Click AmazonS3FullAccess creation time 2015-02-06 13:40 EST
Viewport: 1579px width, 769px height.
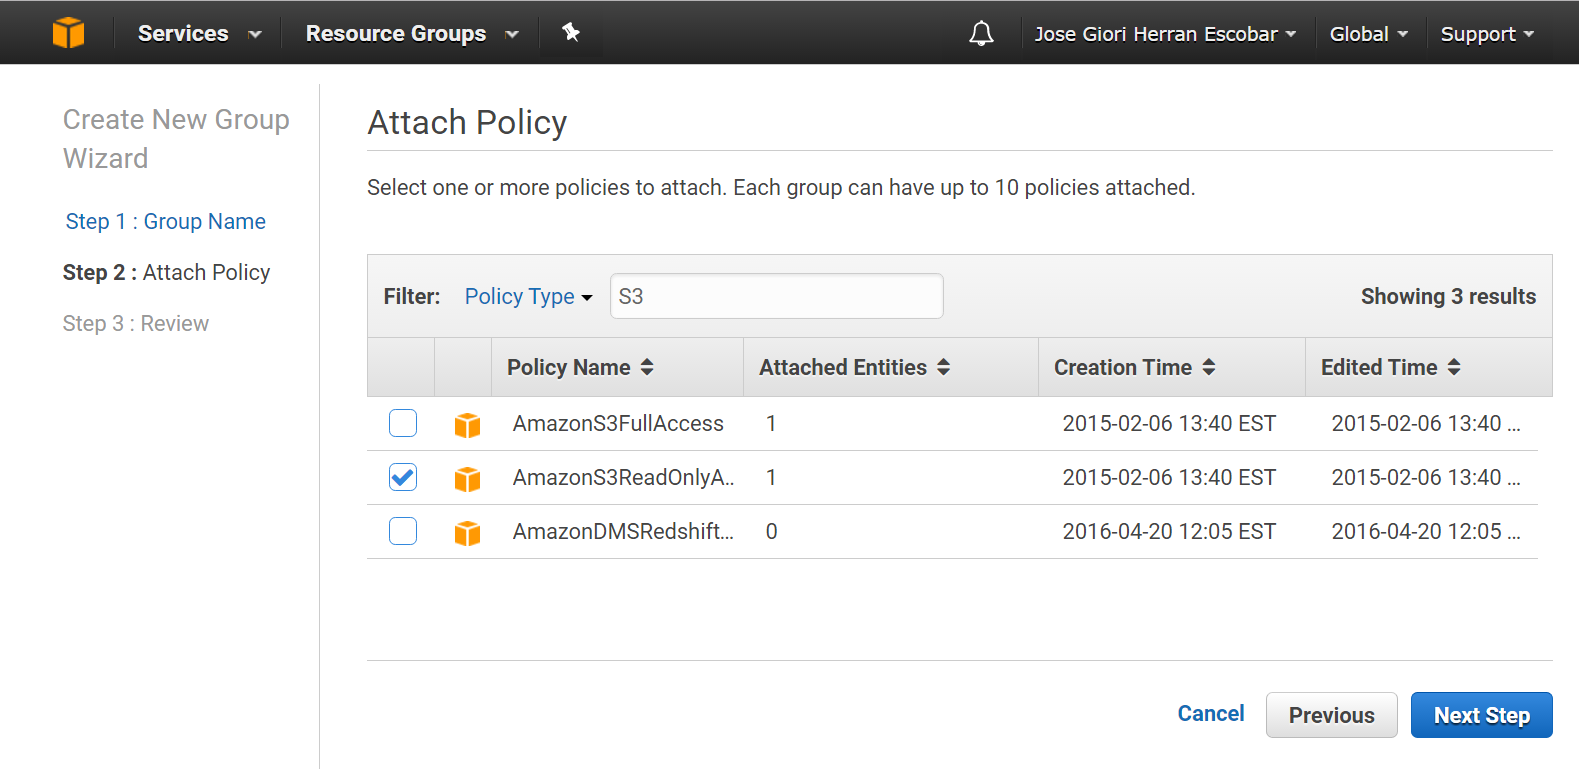click(x=1169, y=423)
